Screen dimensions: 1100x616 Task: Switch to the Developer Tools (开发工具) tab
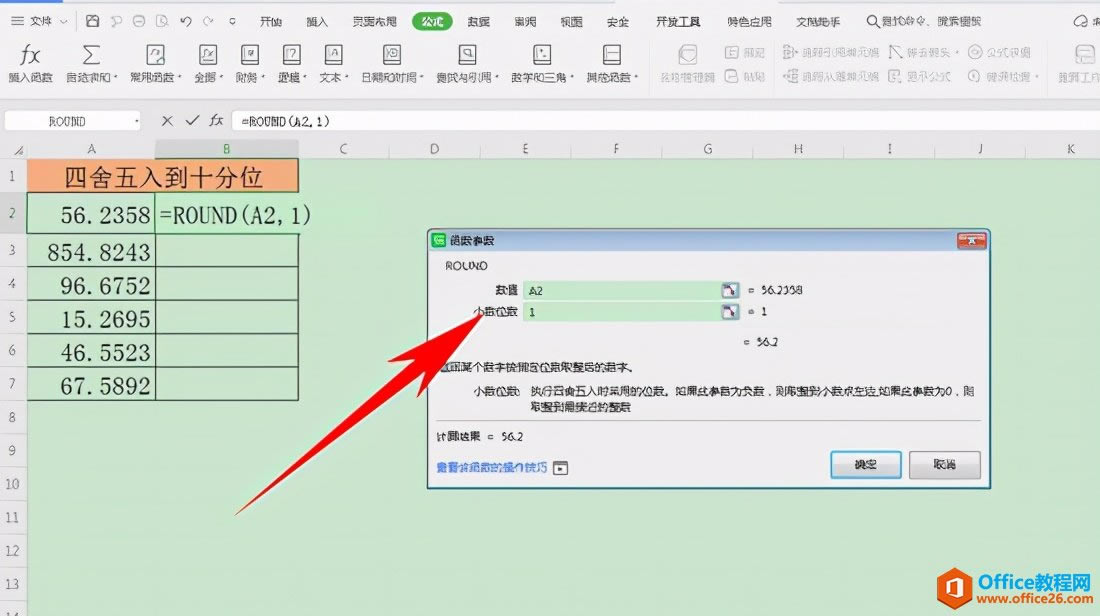(x=678, y=22)
